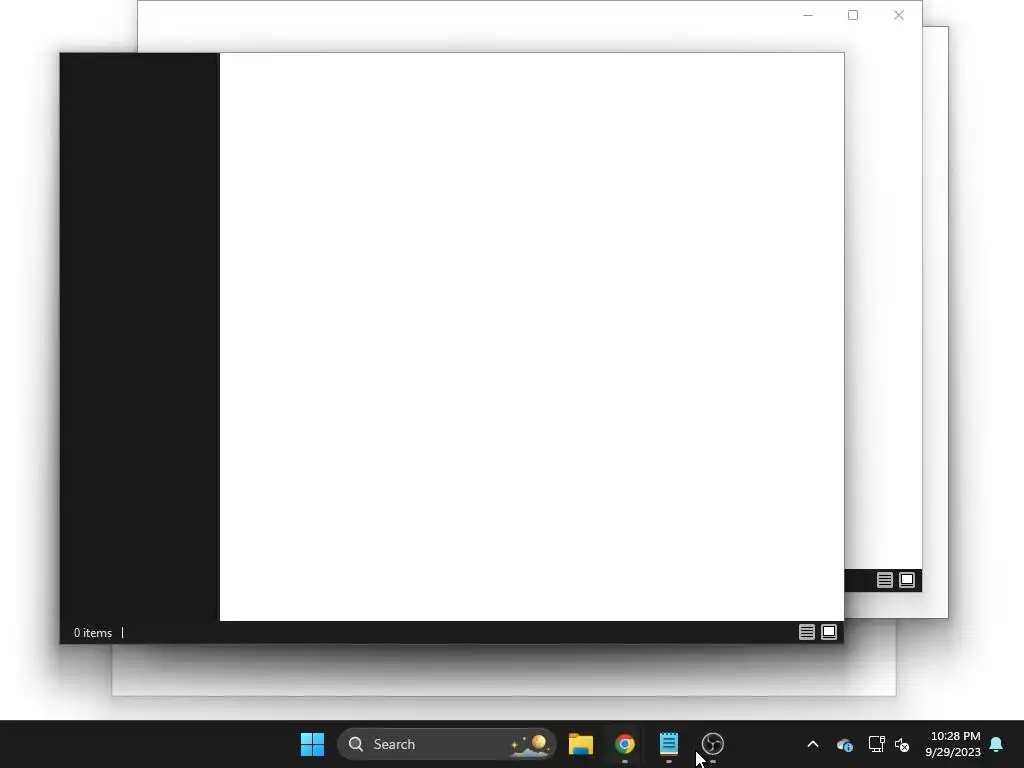Click the search highlights image in Search box

coord(530,744)
